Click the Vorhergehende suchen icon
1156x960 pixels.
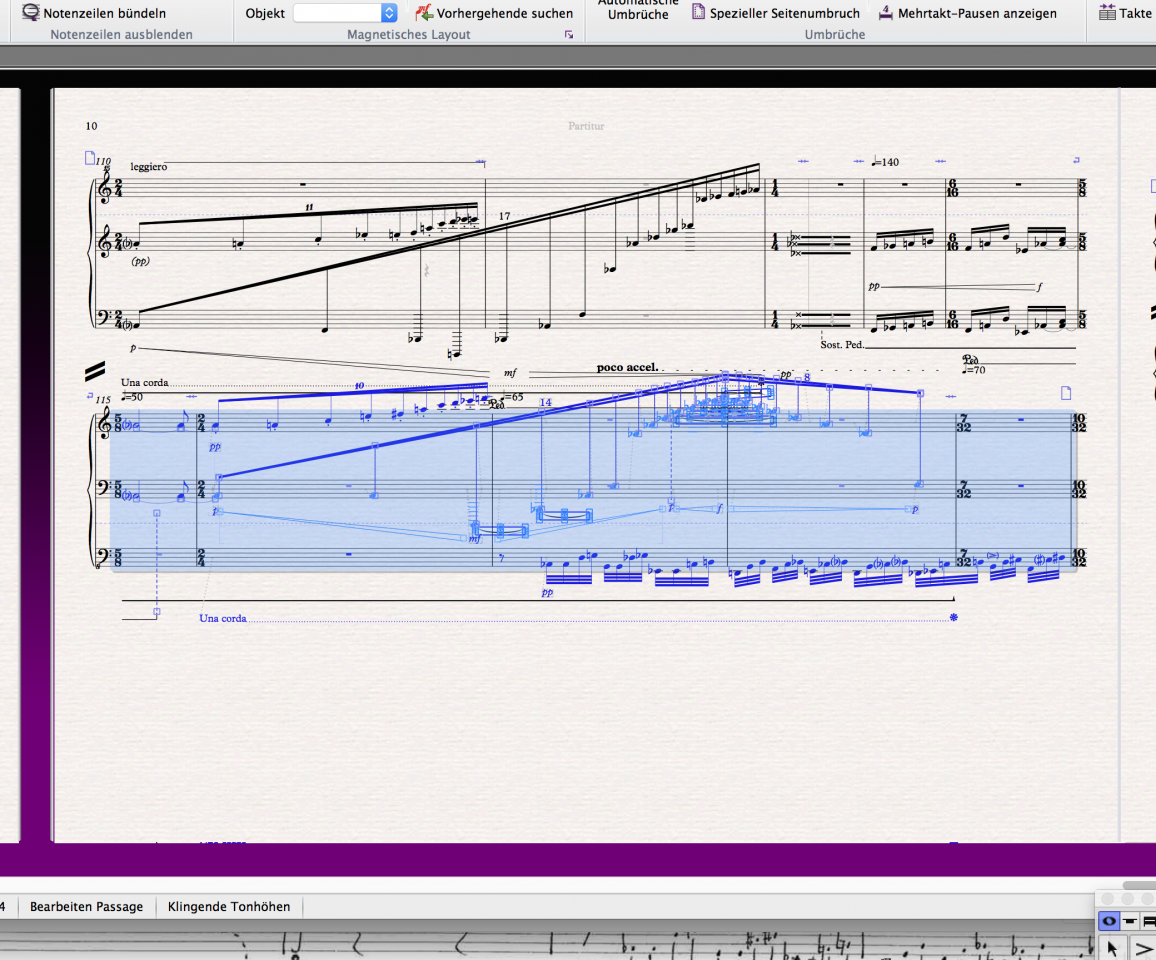pos(423,13)
